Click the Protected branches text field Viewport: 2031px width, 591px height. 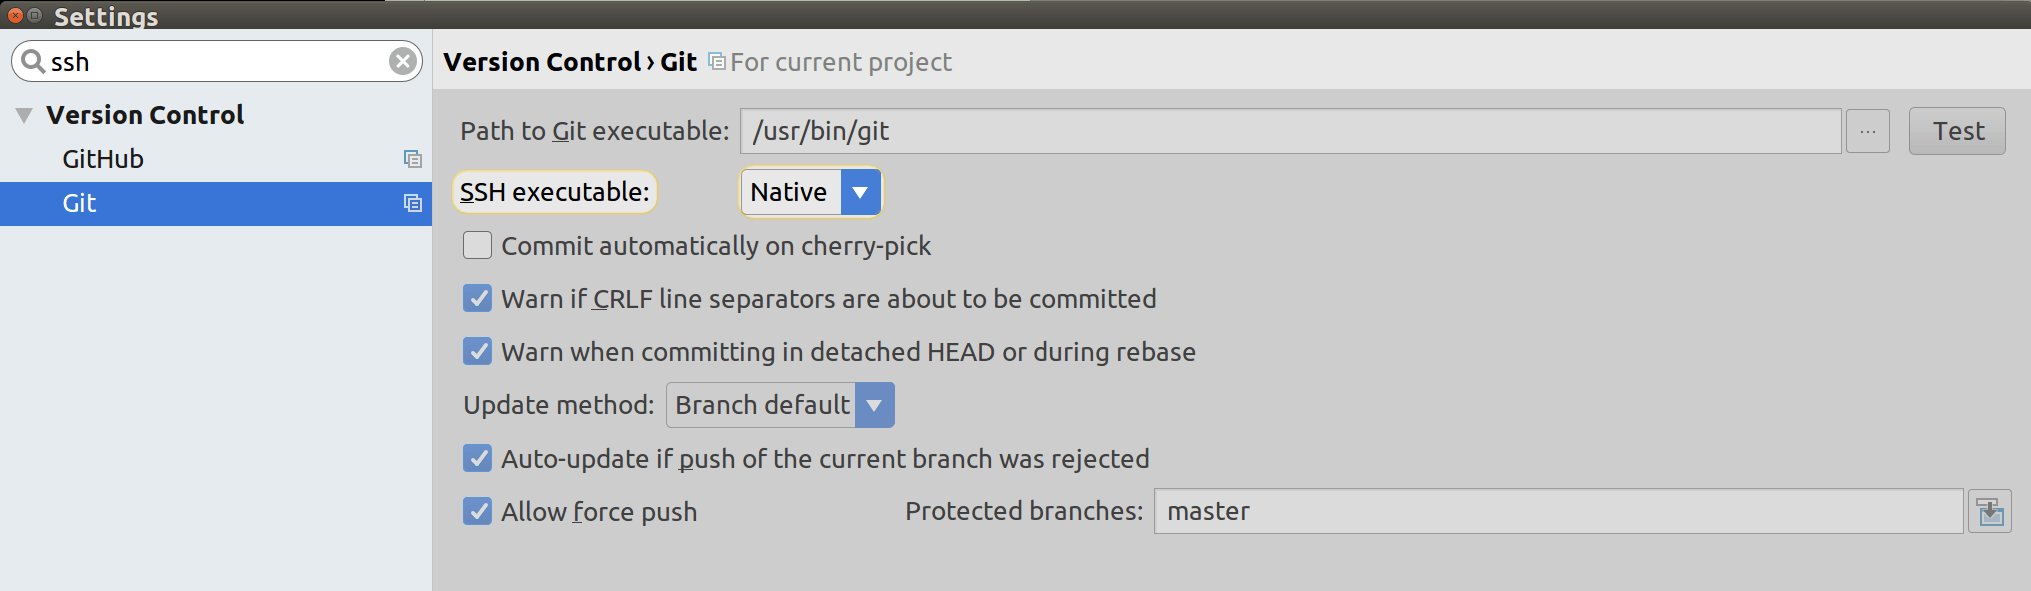coord(1557,512)
